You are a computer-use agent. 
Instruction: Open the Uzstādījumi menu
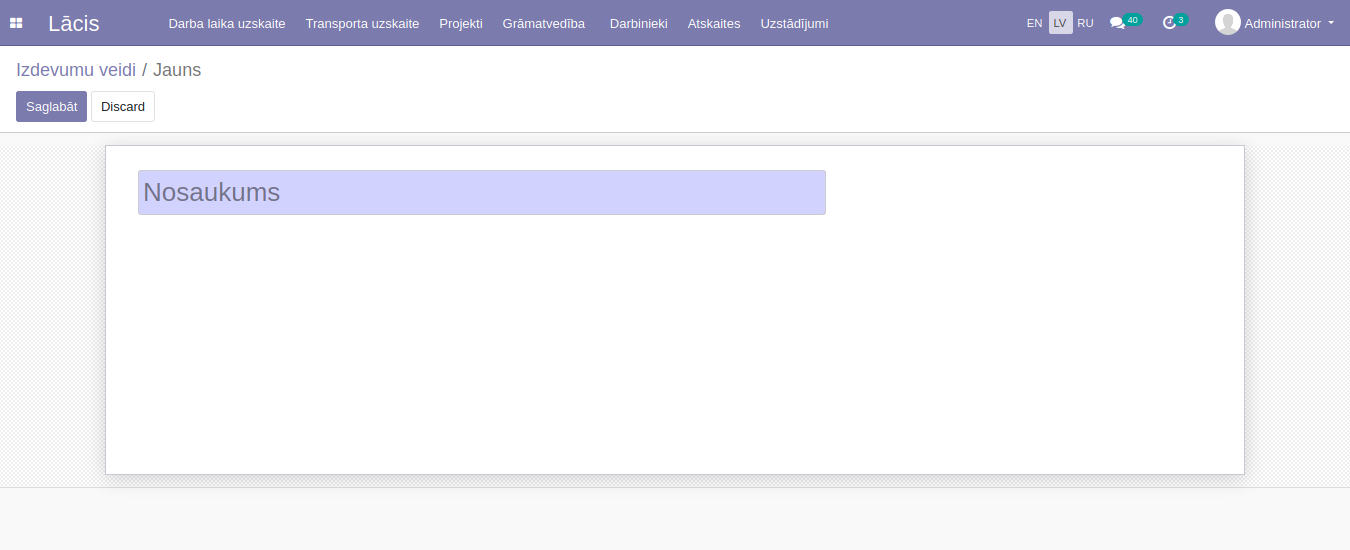(x=794, y=23)
